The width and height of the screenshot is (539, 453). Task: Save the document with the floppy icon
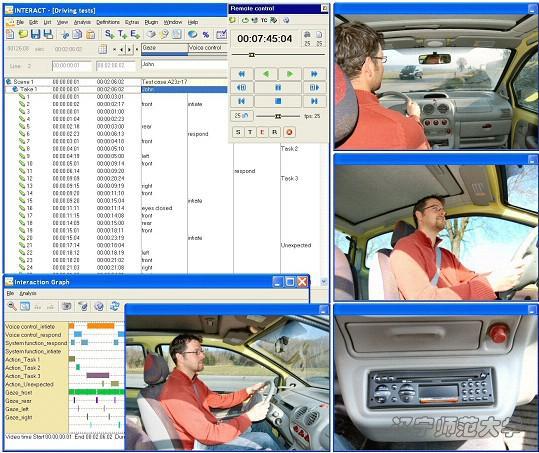coord(36,34)
